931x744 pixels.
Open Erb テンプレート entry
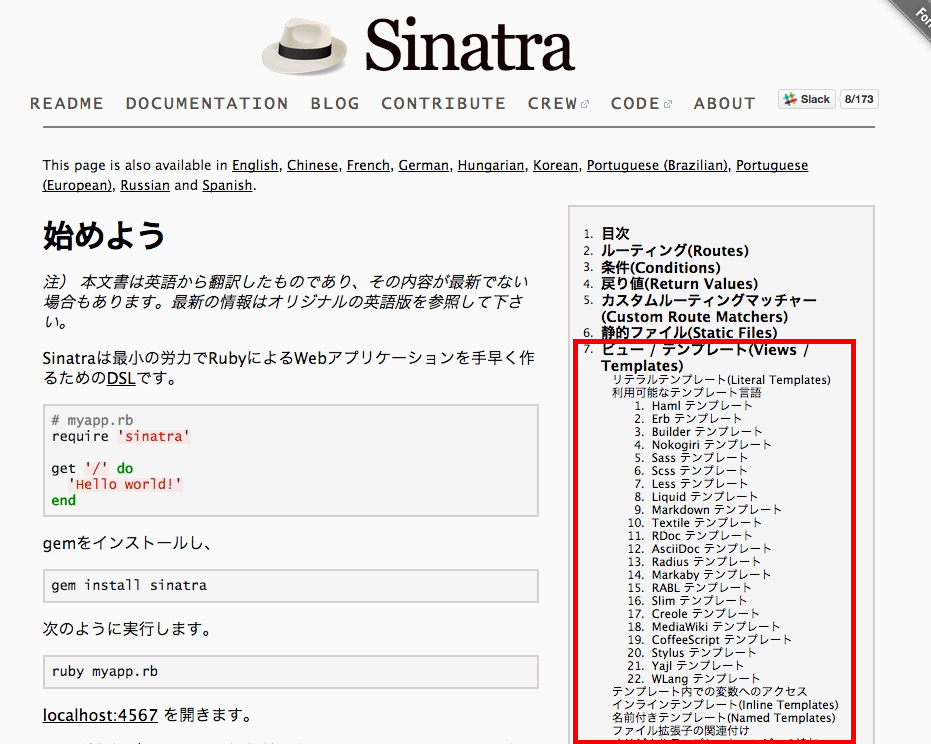pyautogui.click(x=696, y=419)
